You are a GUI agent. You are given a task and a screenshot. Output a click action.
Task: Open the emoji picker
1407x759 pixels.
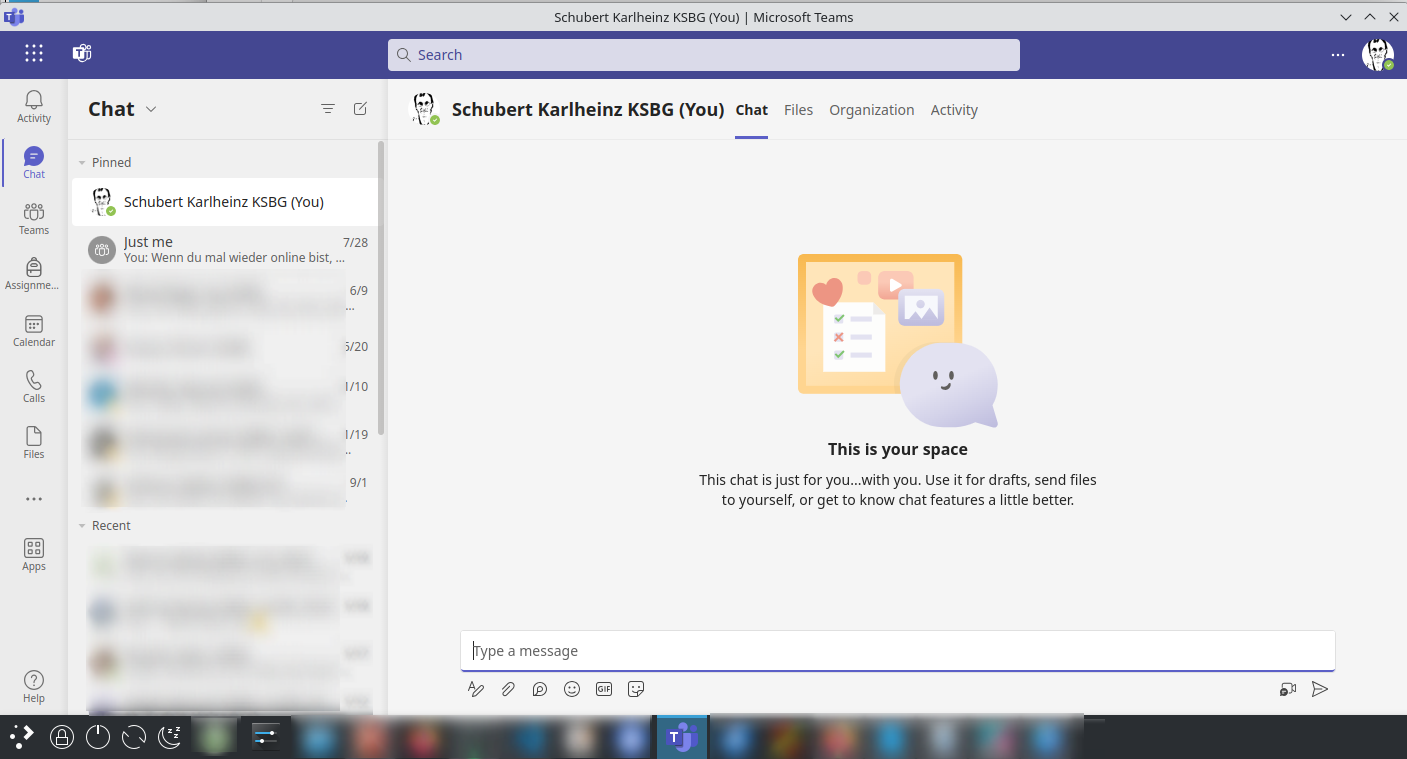pyautogui.click(x=572, y=689)
